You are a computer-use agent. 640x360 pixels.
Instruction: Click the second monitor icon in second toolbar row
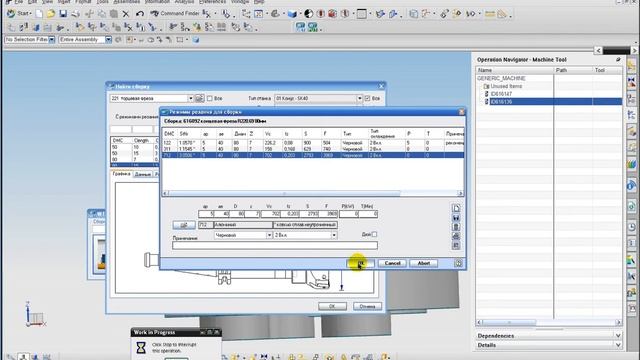pos(313,27)
